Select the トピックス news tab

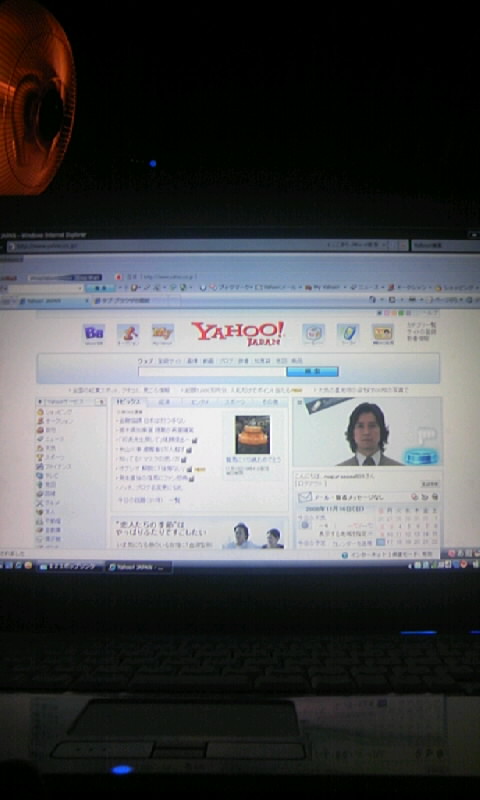click(x=129, y=402)
